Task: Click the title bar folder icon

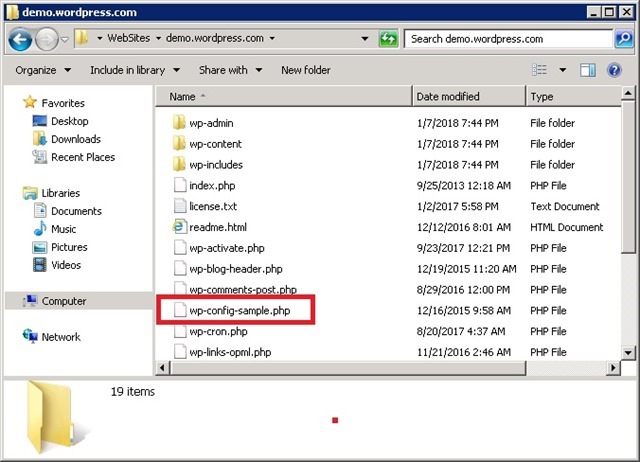Action: click(x=12, y=12)
